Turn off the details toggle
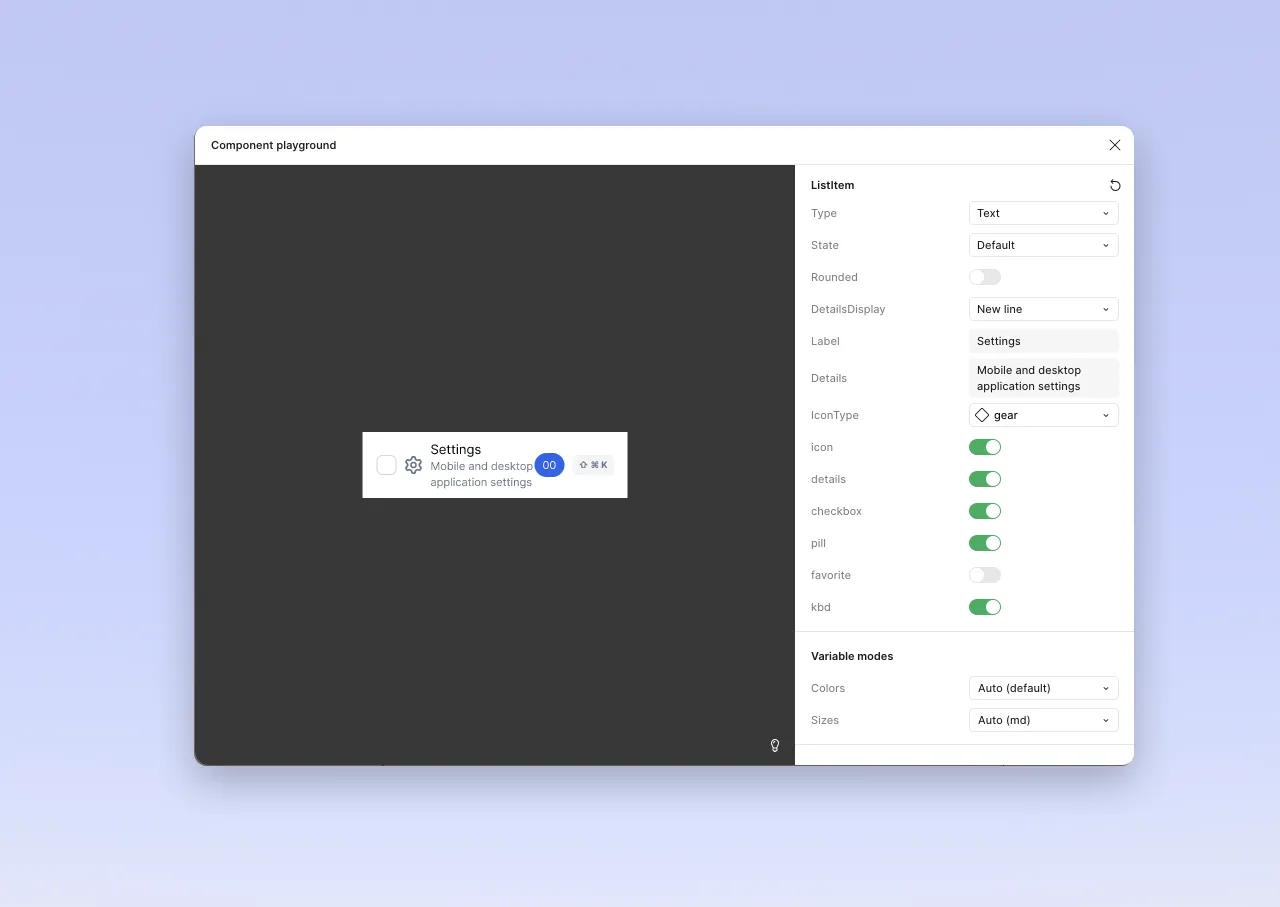Viewport: 1280px width, 907px height. 984,479
